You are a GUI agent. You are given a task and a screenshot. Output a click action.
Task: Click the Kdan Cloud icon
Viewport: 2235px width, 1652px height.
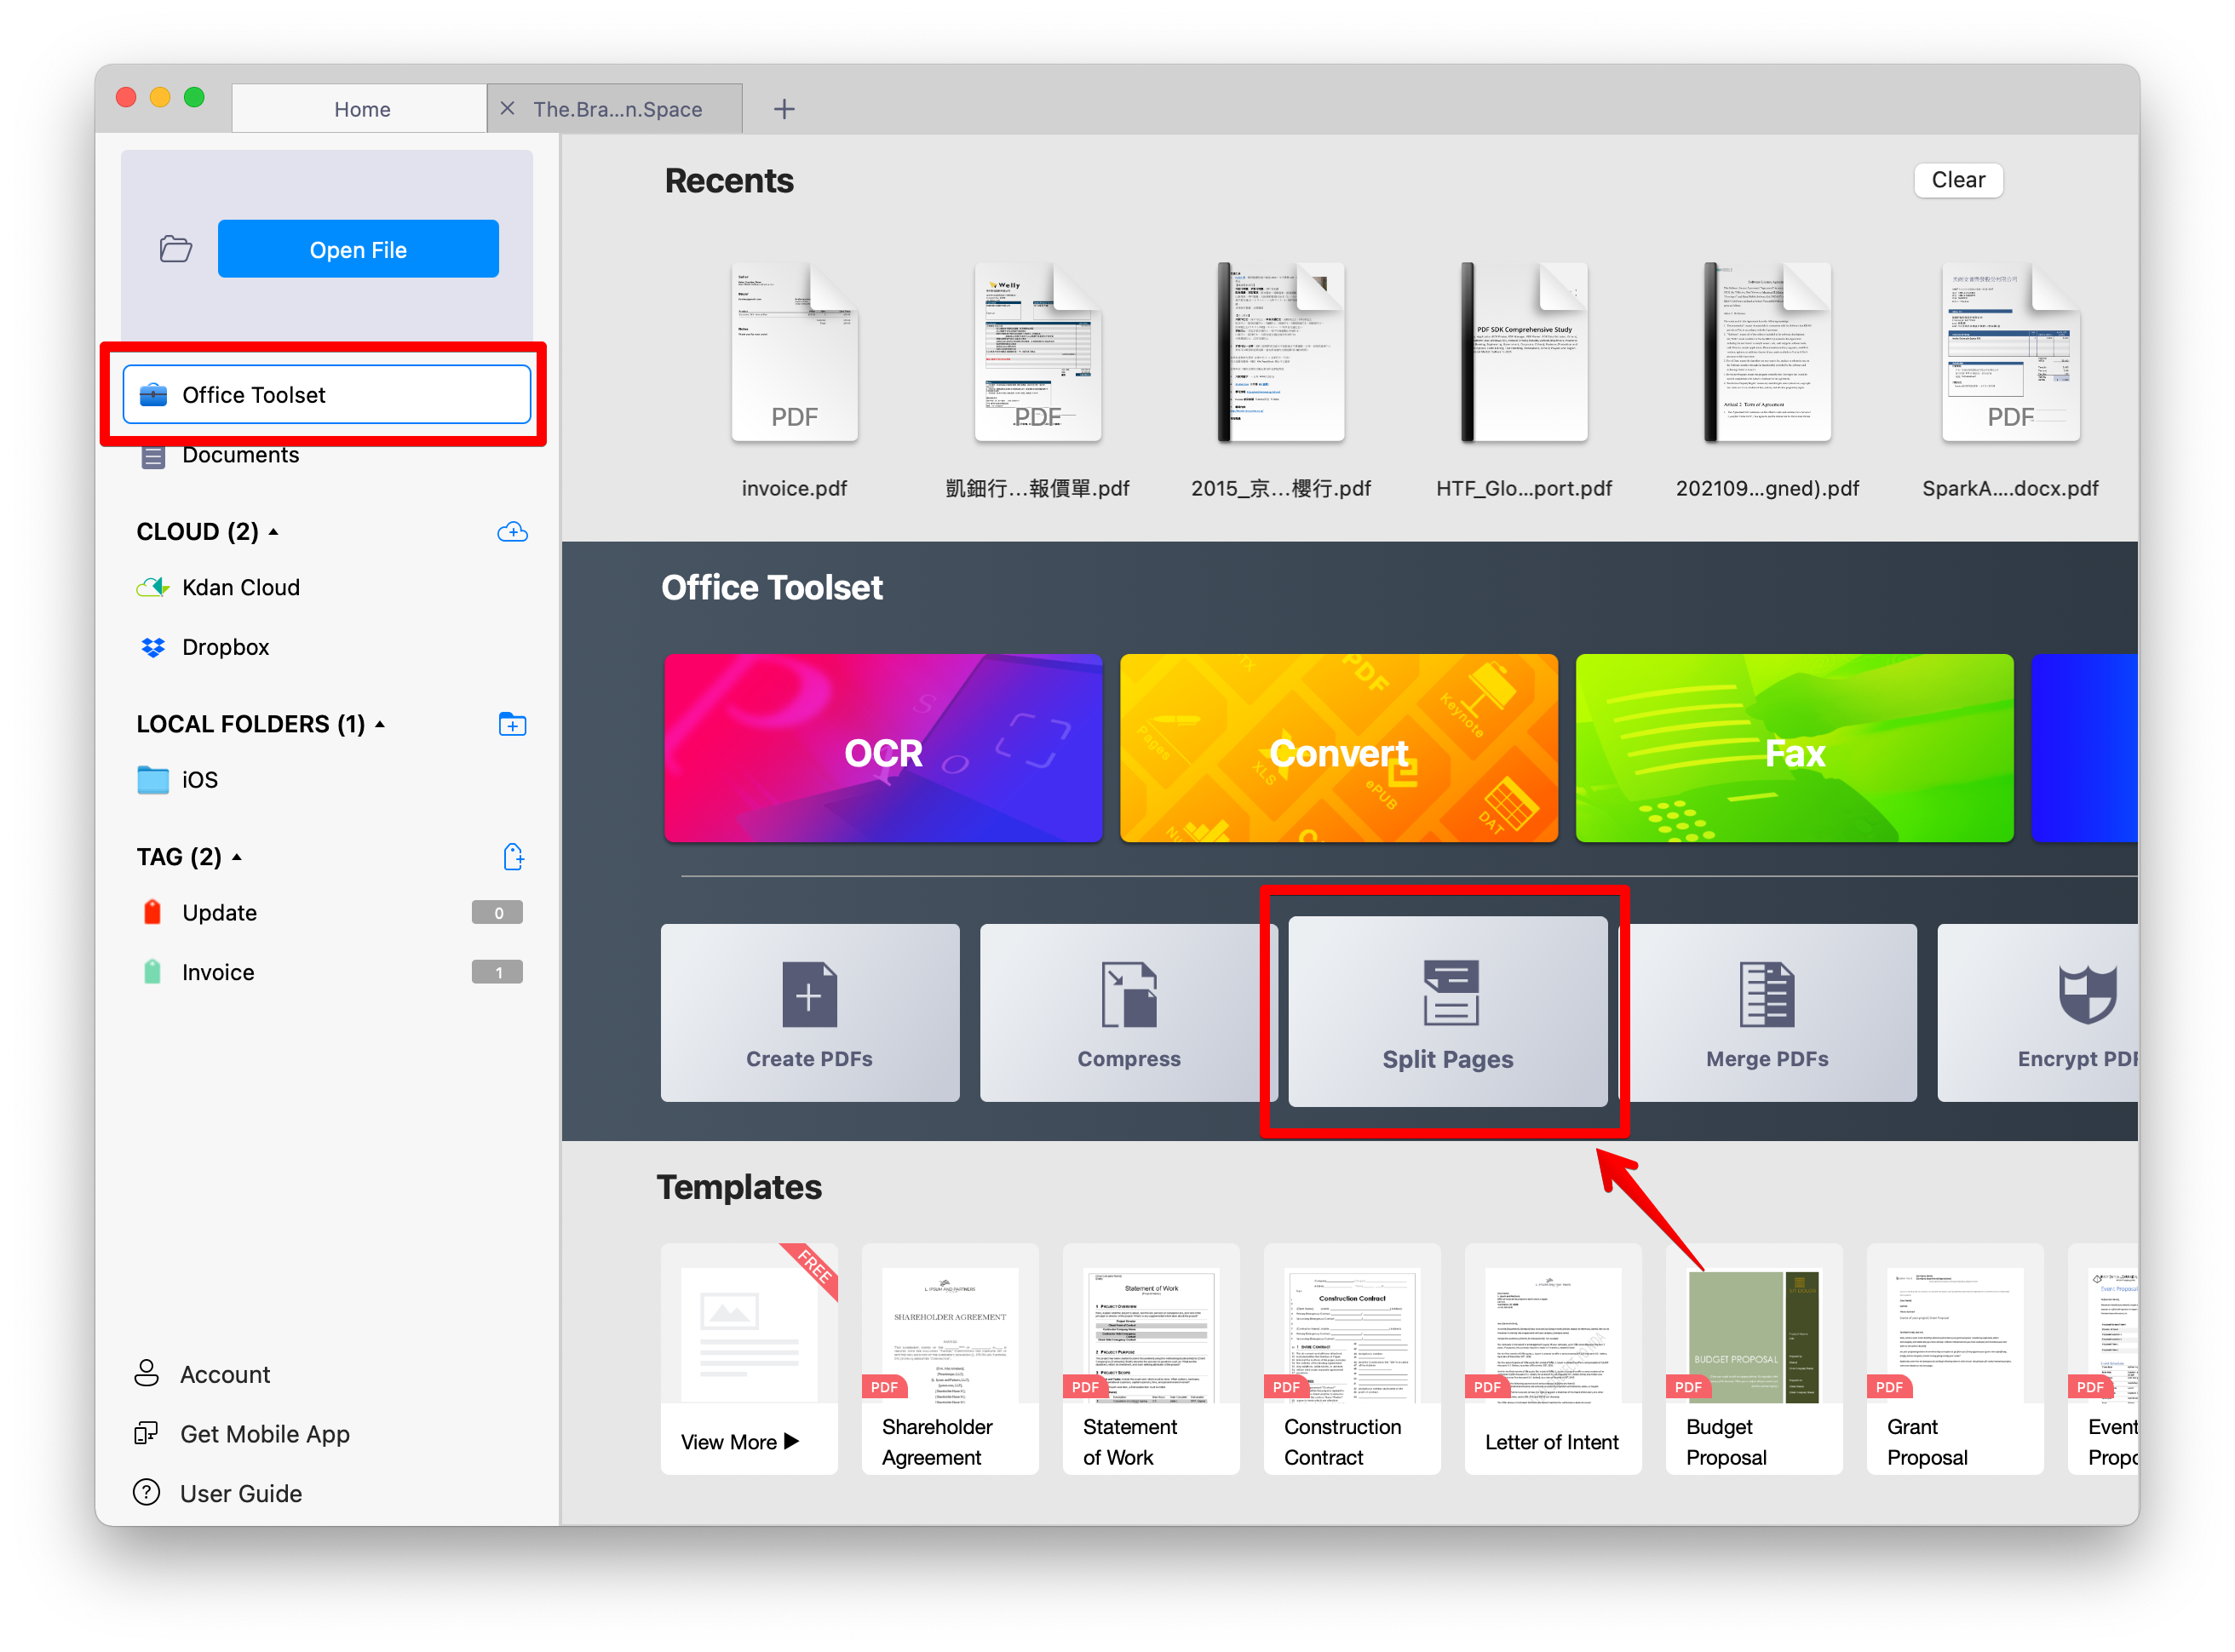tap(152, 588)
